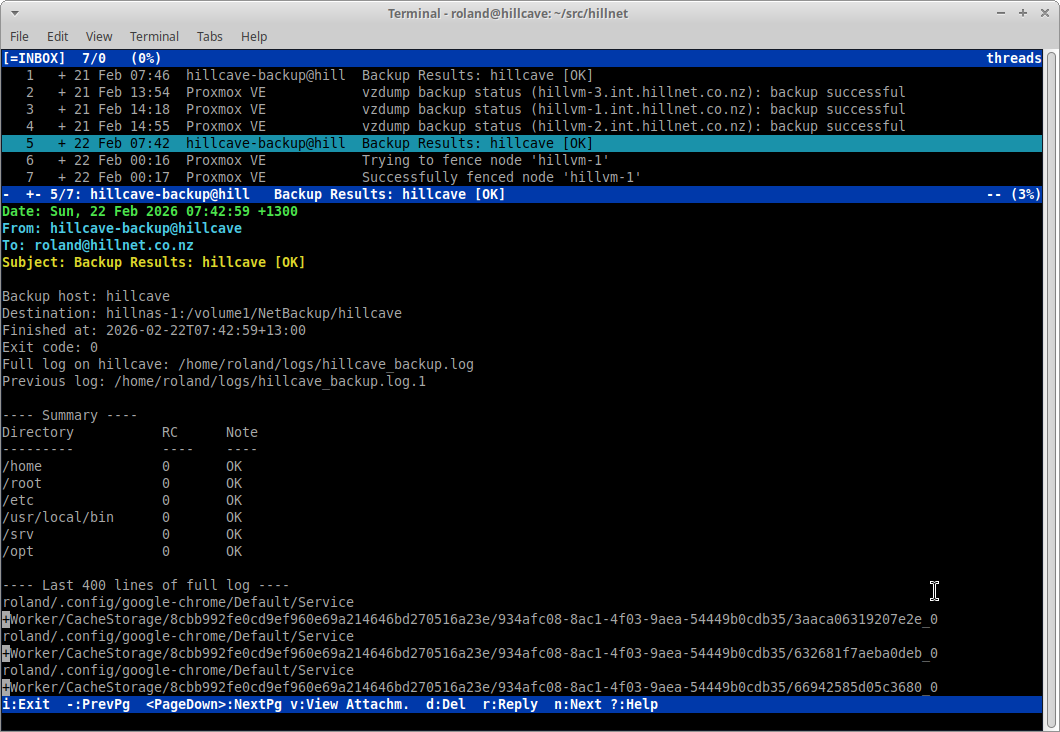1060x732 pixels.
Task: Open the Terminal menu
Action: pyautogui.click(x=154, y=36)
